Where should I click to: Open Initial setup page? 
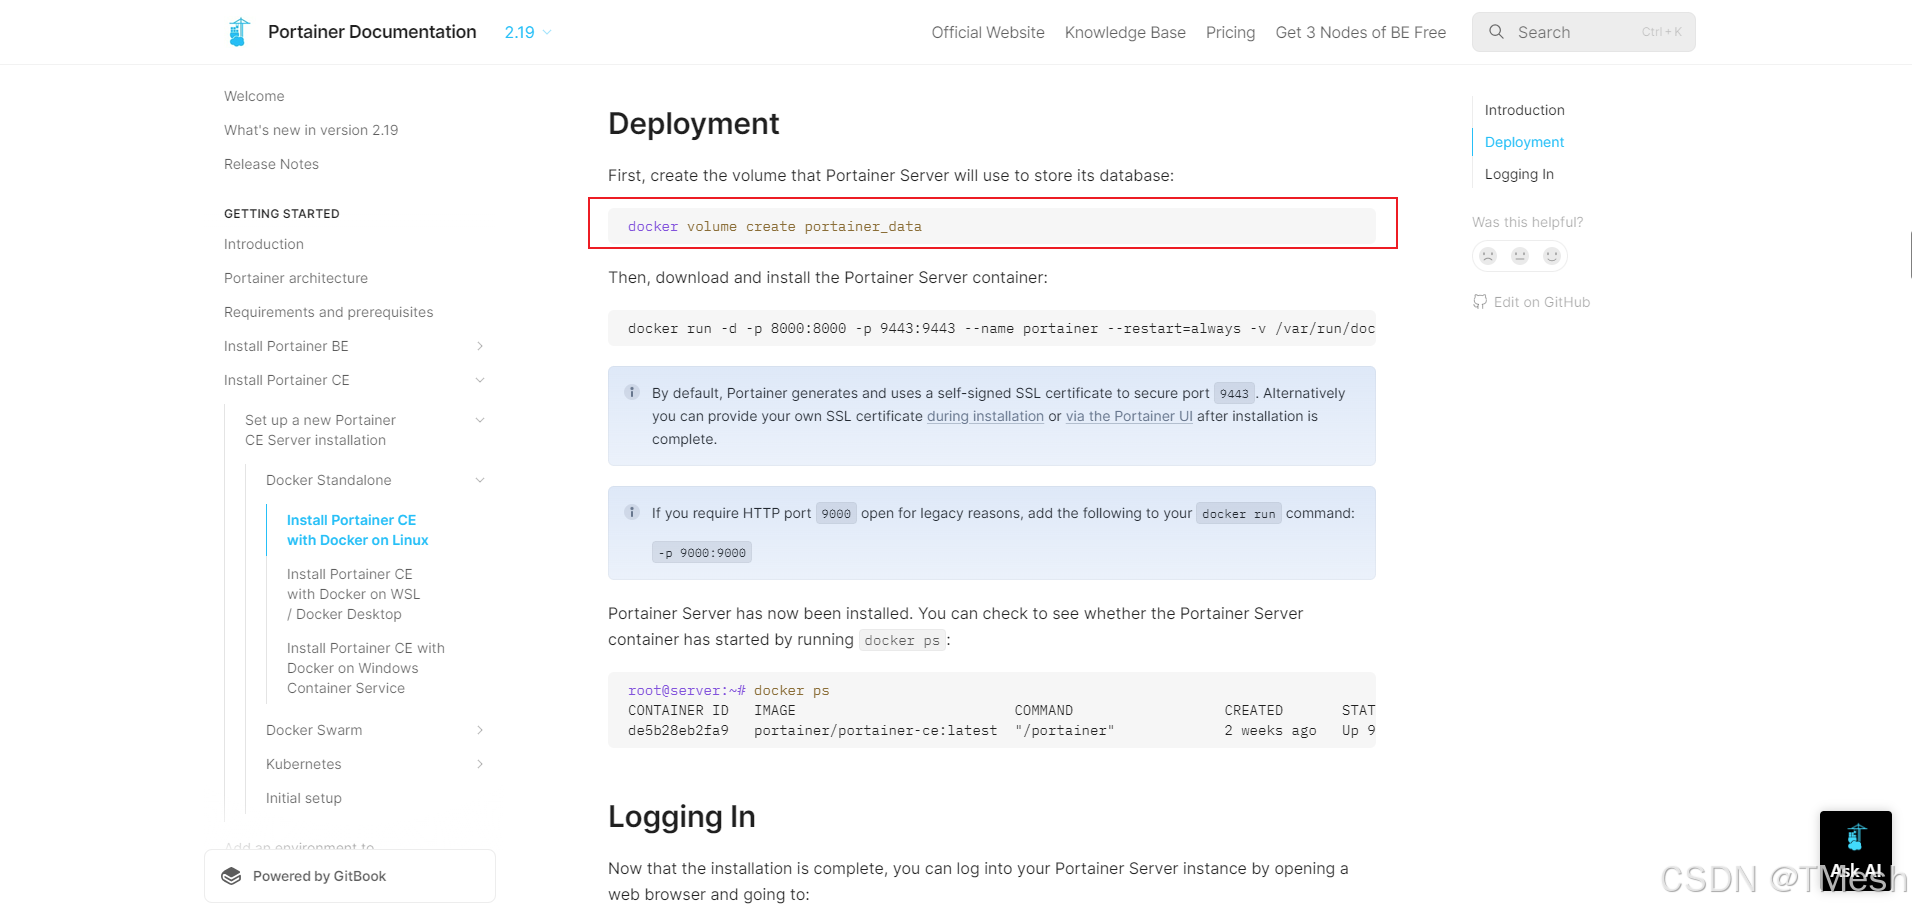tap(304, 798)
